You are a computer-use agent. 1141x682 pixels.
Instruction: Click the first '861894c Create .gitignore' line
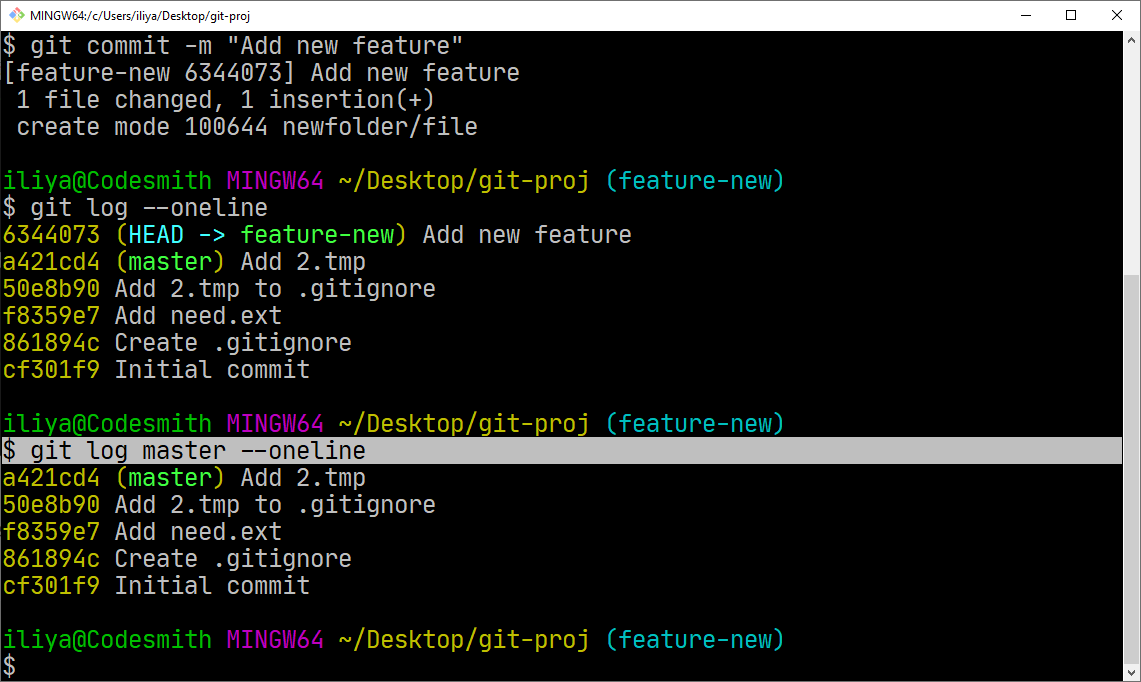pos(177,342)
